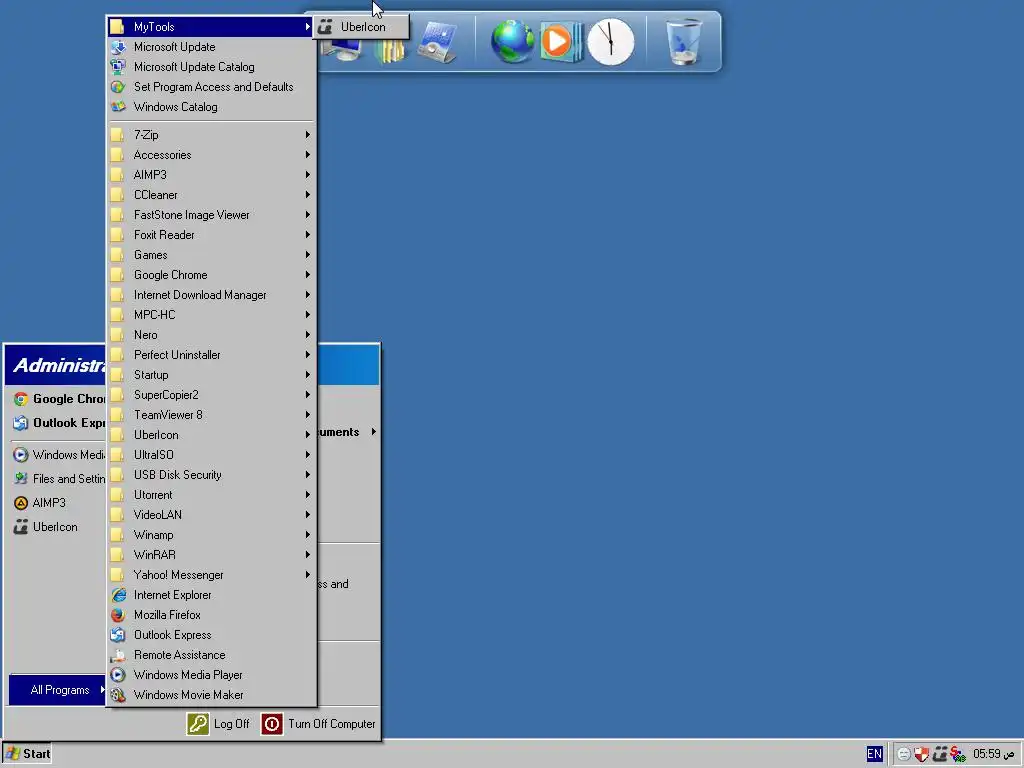
Task: Click Turn Off Computer button
Action: coord(319,724)
